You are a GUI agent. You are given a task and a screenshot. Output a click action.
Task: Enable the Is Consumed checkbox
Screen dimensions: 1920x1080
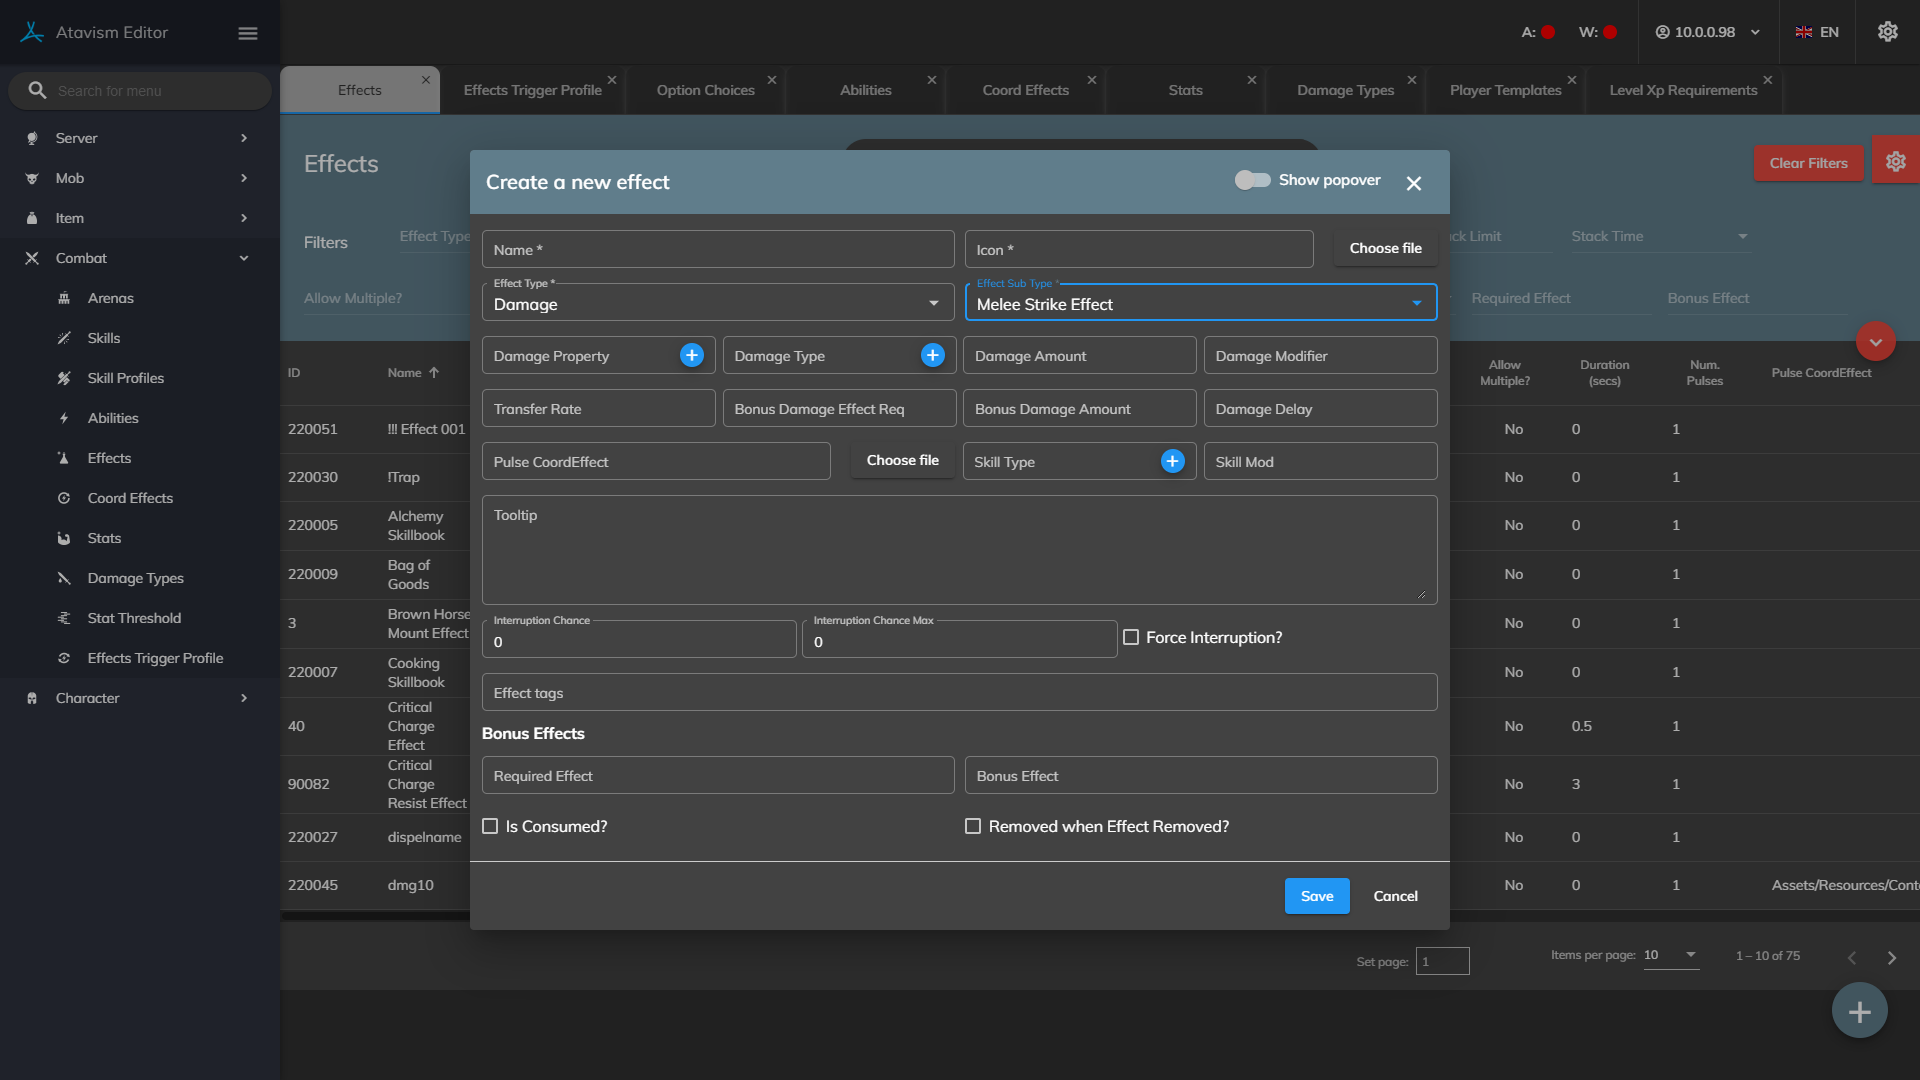pos(490,826)
